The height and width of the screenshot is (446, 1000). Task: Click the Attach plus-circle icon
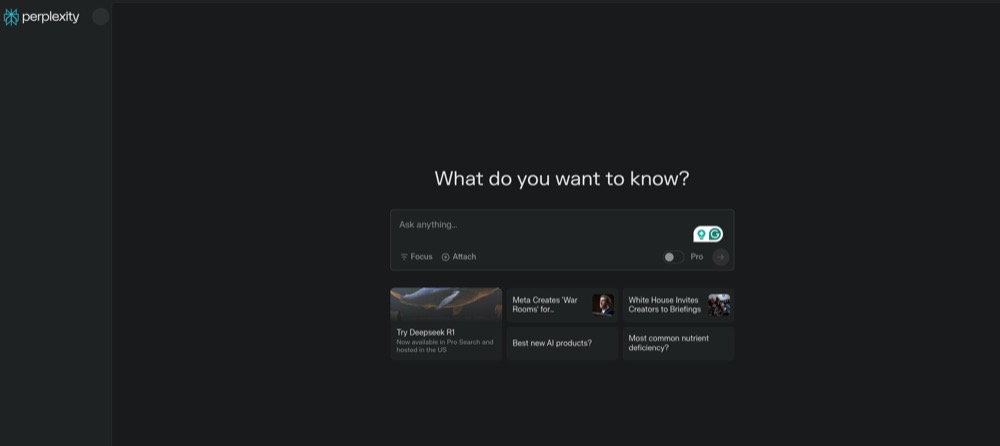[446, 257]
